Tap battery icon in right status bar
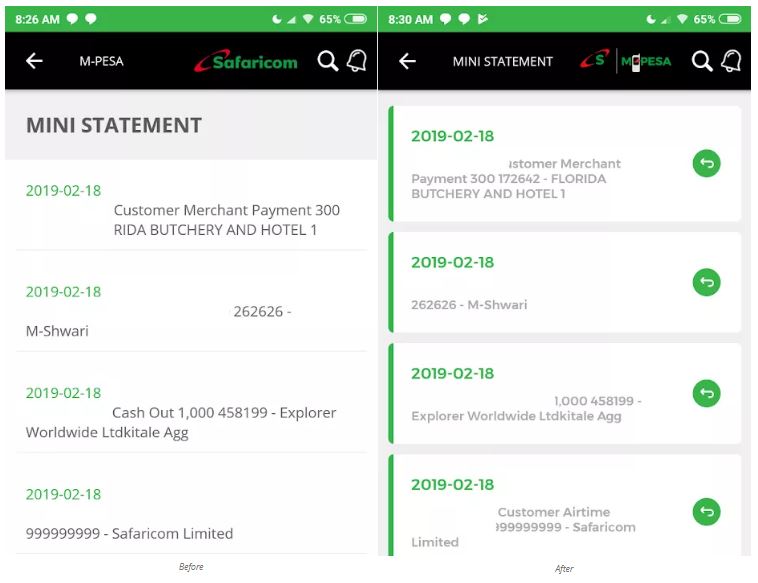Image resolution: width=758 pixels, height=583 pixels. [x=730, y=19]
